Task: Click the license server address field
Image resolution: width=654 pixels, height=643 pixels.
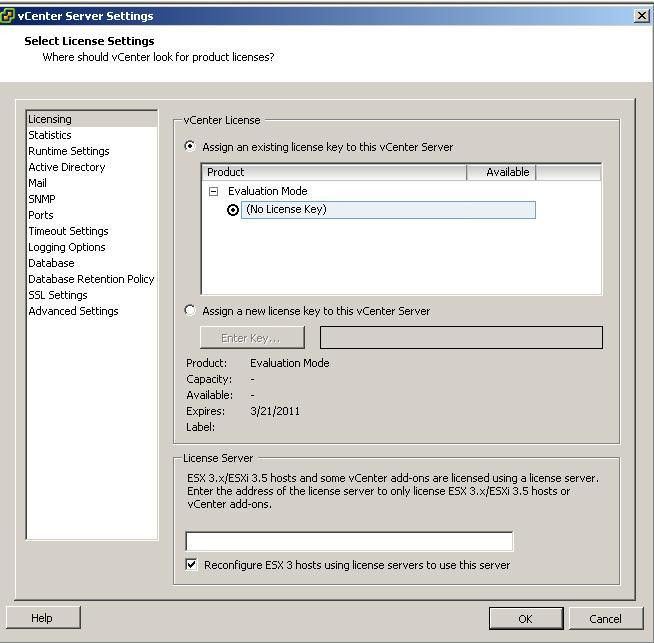Action: tap(349, 541)
